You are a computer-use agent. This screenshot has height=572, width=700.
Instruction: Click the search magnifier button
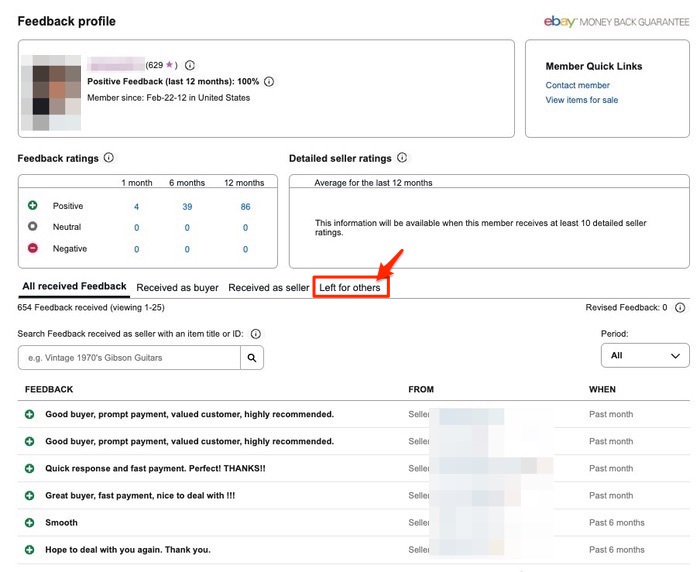pos(252,357)
